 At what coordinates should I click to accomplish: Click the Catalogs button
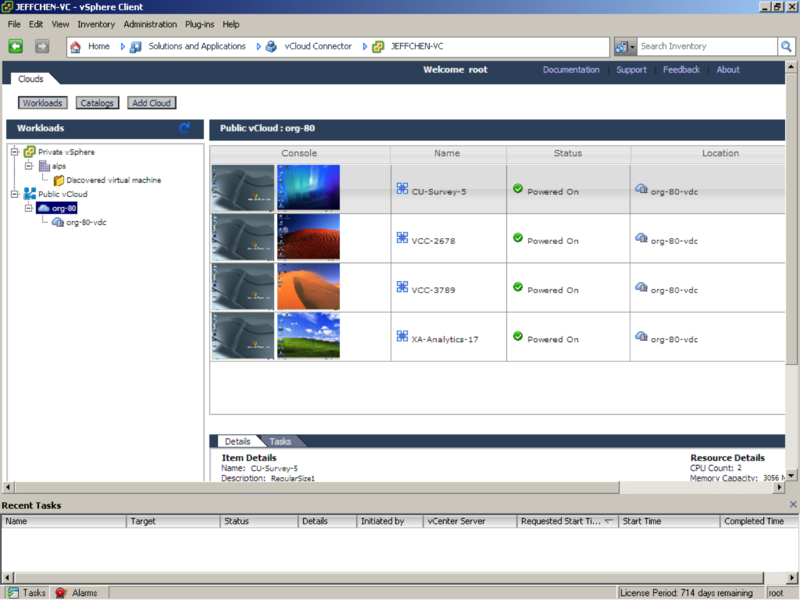[97, 103]
